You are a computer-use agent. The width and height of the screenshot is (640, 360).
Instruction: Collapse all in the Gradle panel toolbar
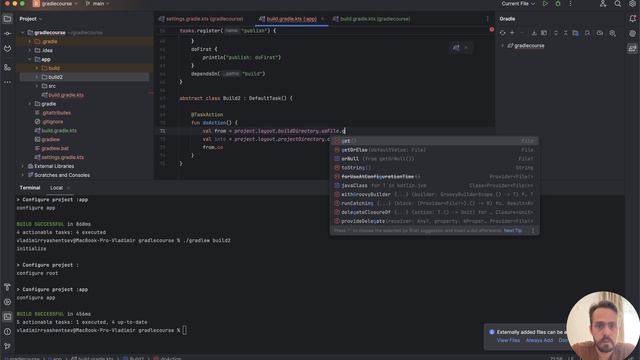click(565, 33)
